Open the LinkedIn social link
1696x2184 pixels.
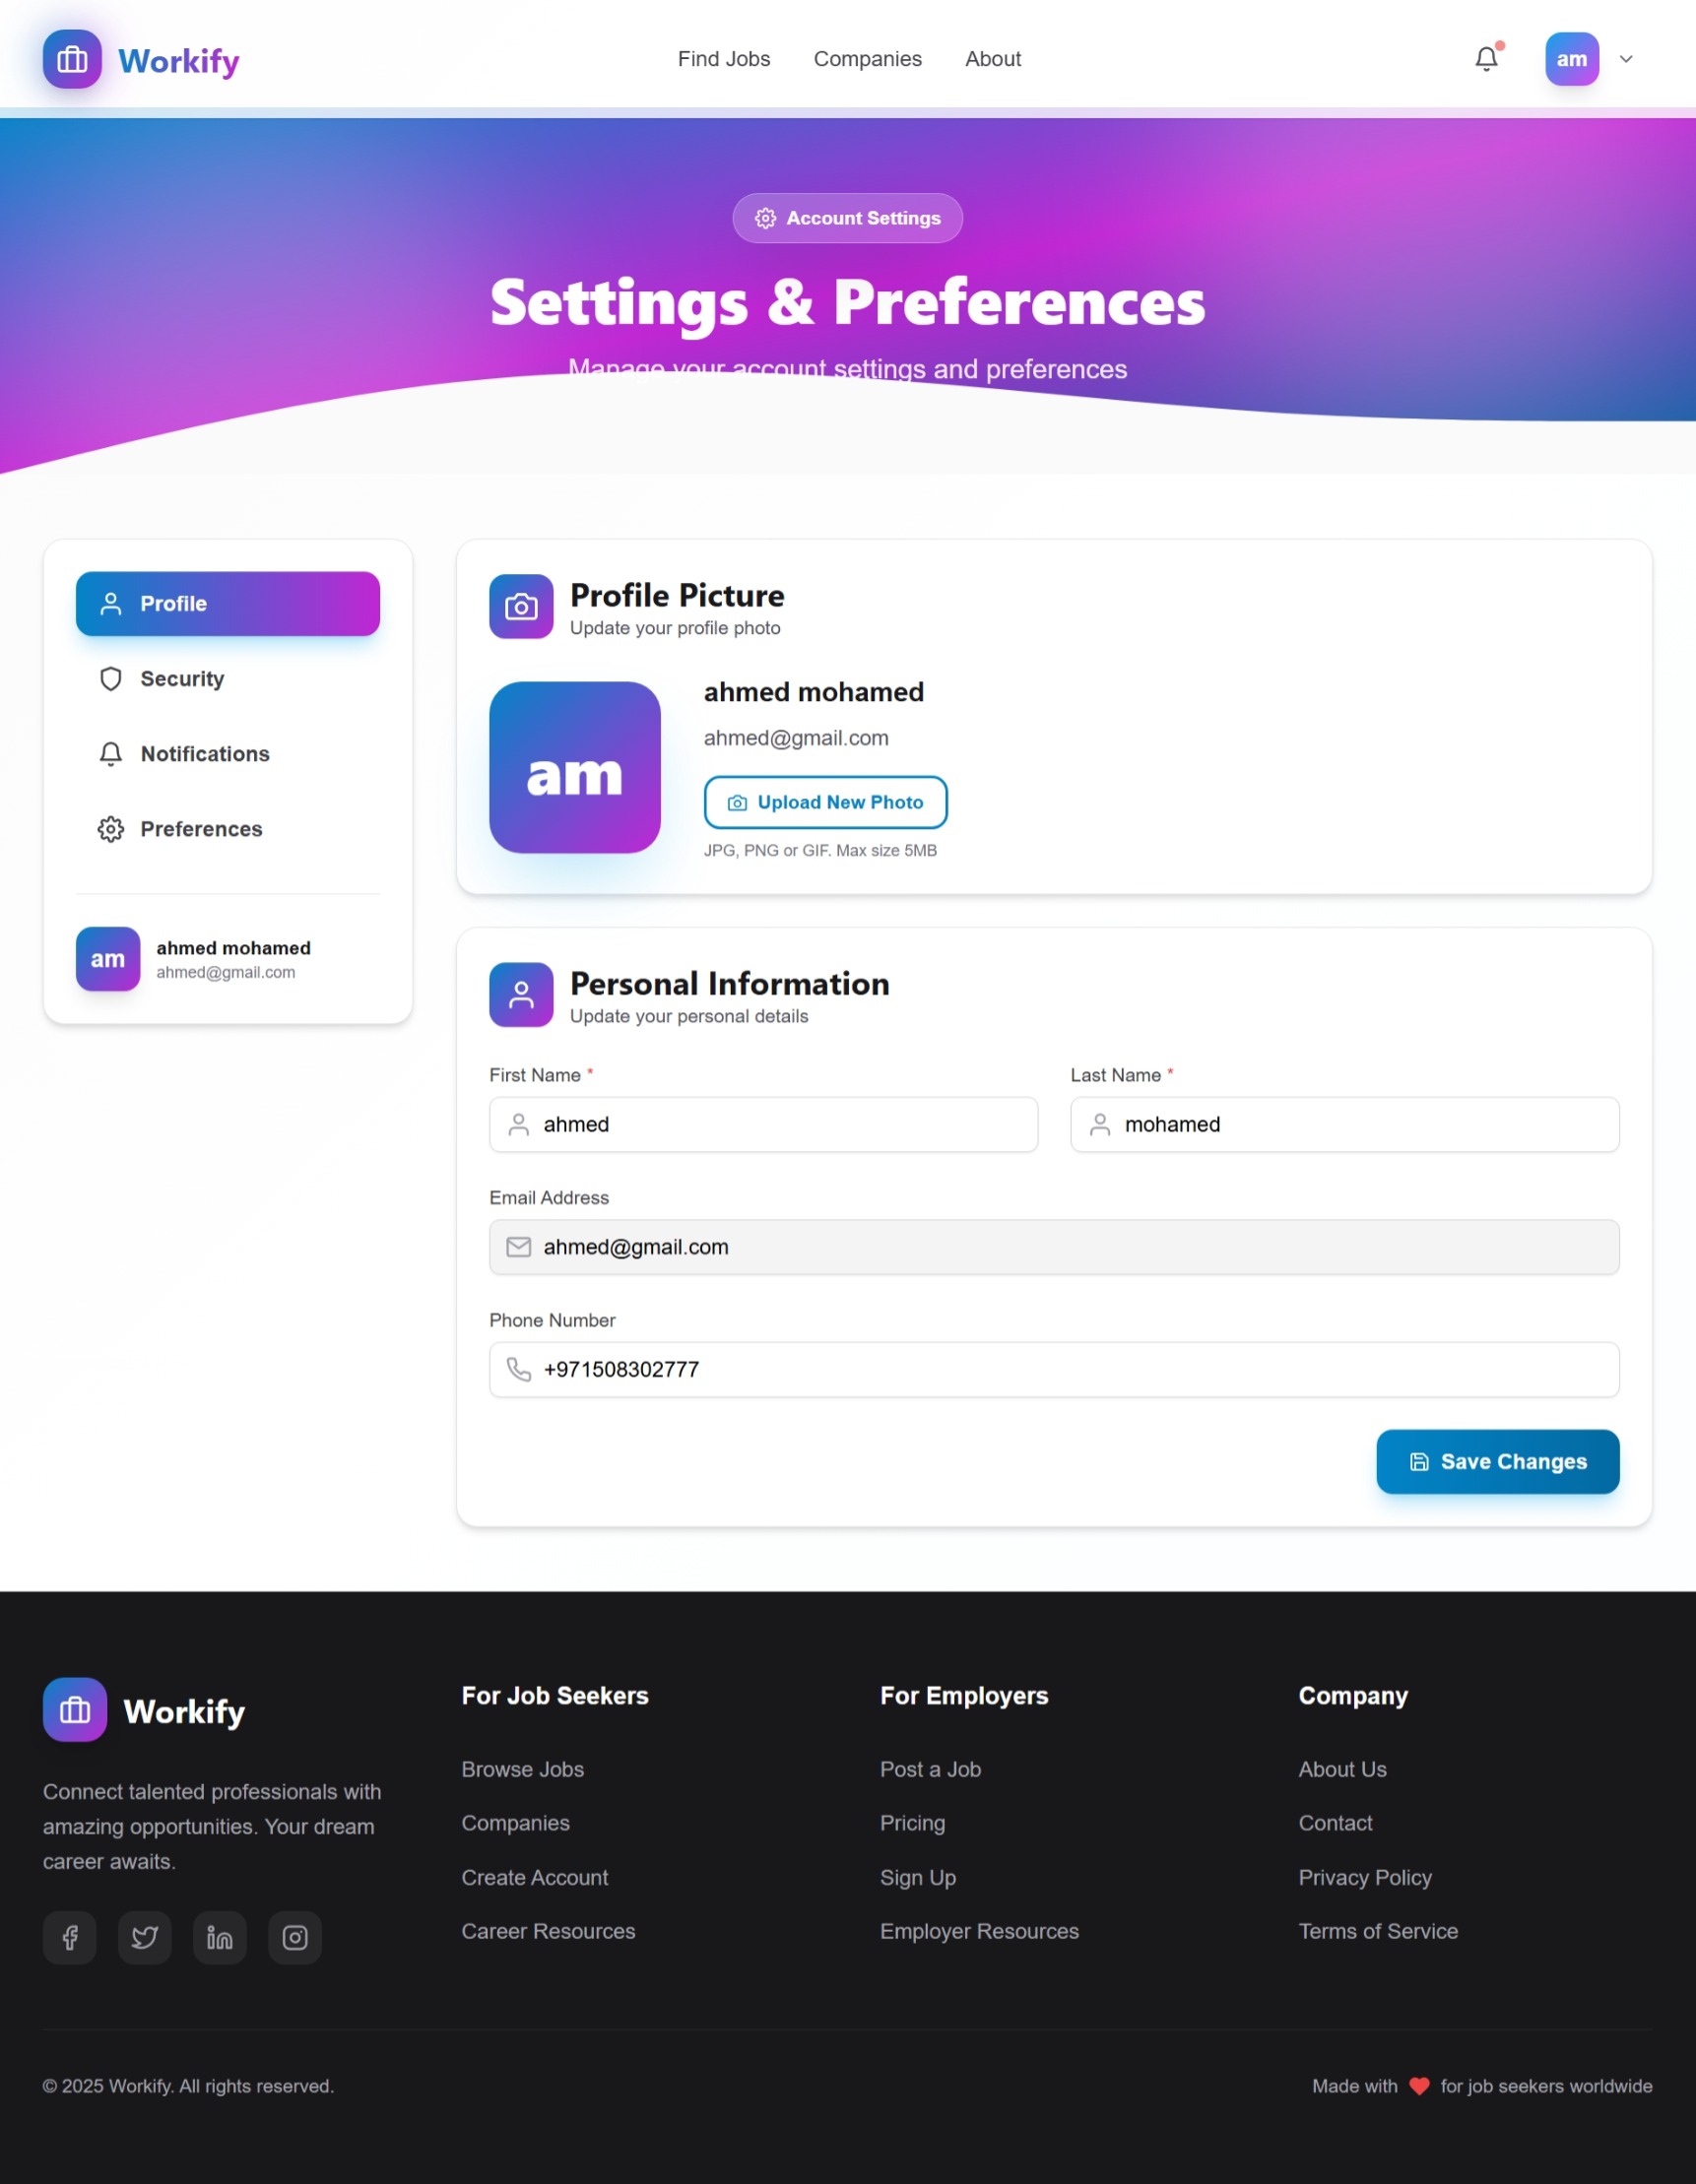[220, 1938]
